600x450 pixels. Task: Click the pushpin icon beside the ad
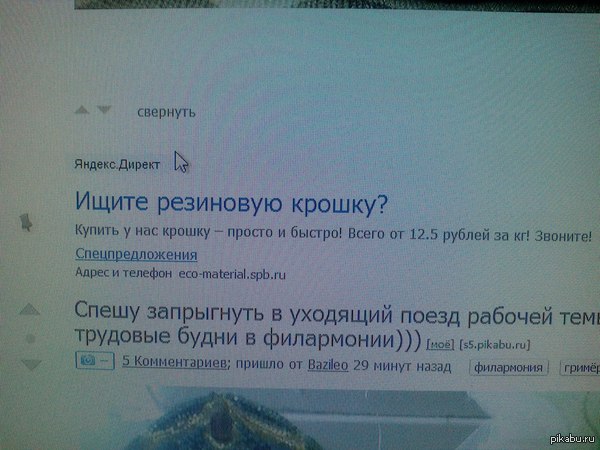coord(26,223)
